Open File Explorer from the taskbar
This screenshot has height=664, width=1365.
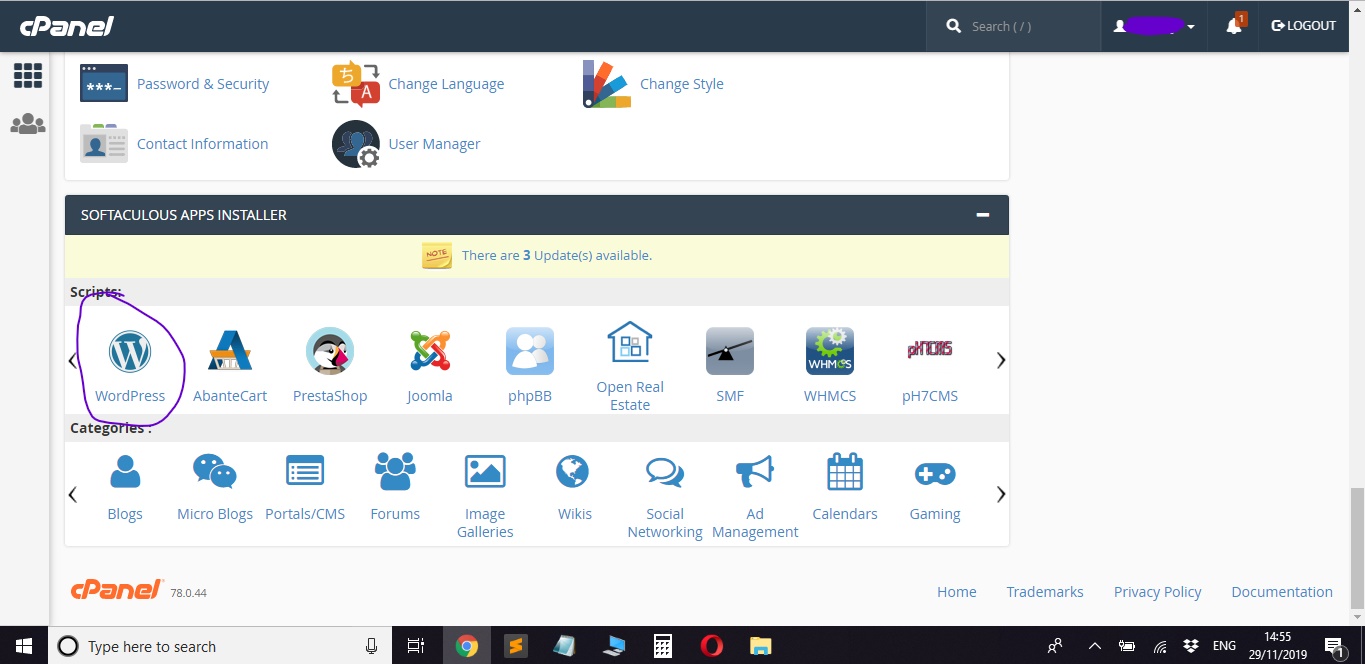761,646
